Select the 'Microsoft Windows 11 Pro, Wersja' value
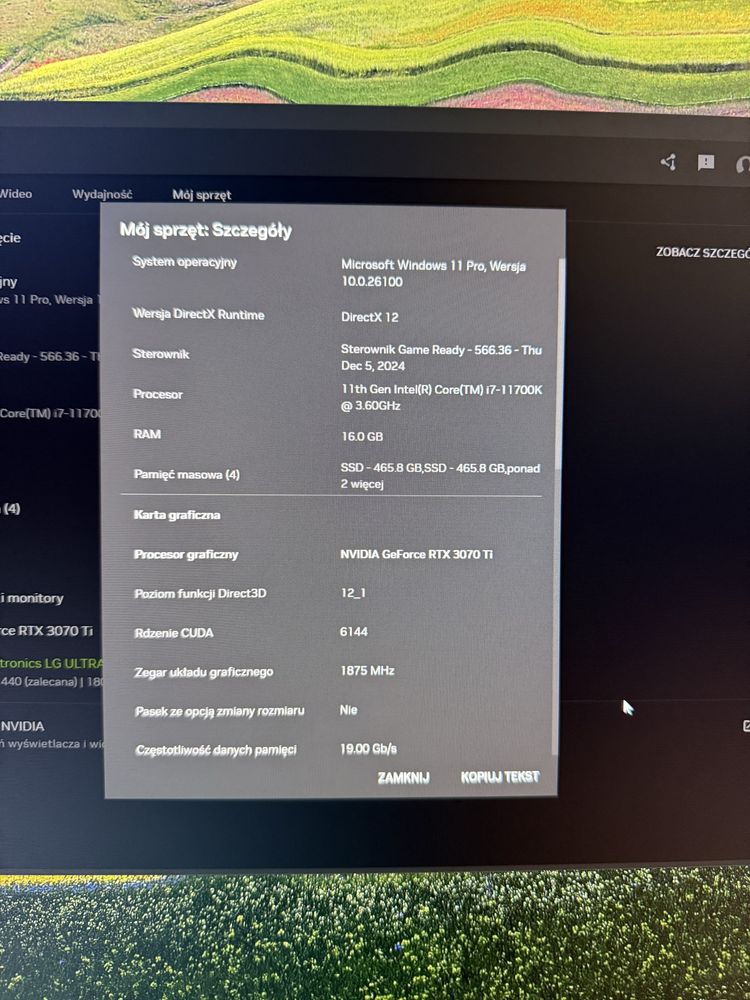 (434, 265)
